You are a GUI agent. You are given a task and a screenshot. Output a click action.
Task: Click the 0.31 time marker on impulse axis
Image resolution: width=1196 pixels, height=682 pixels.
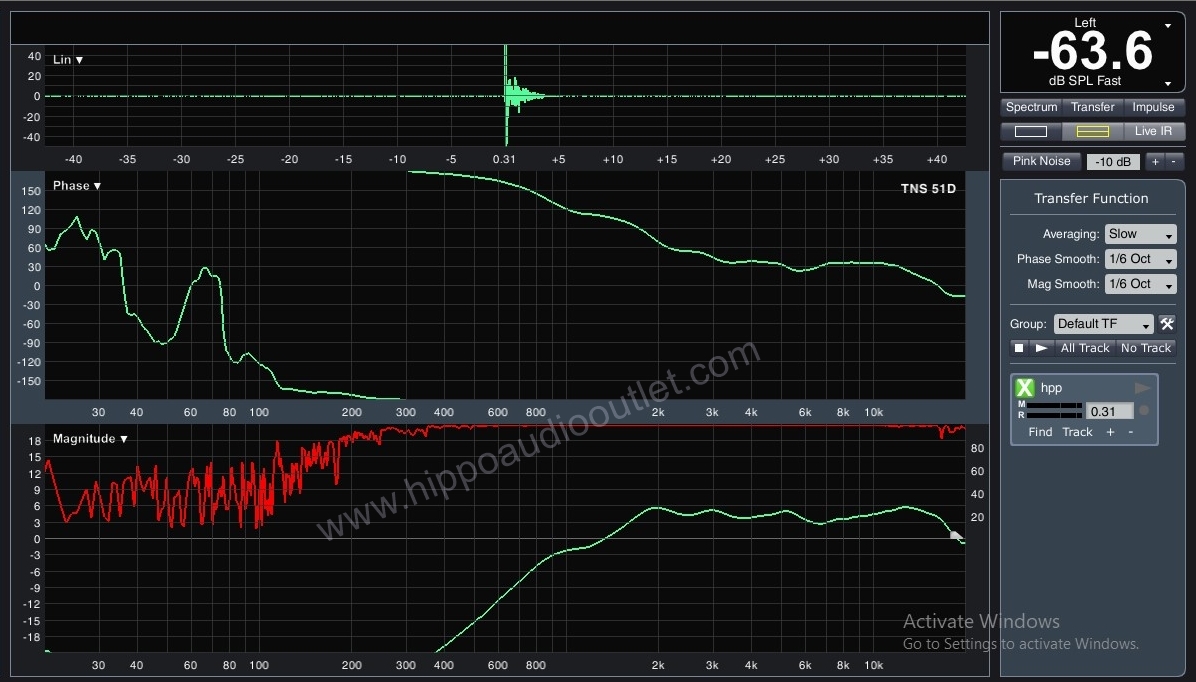pos(504,159)
